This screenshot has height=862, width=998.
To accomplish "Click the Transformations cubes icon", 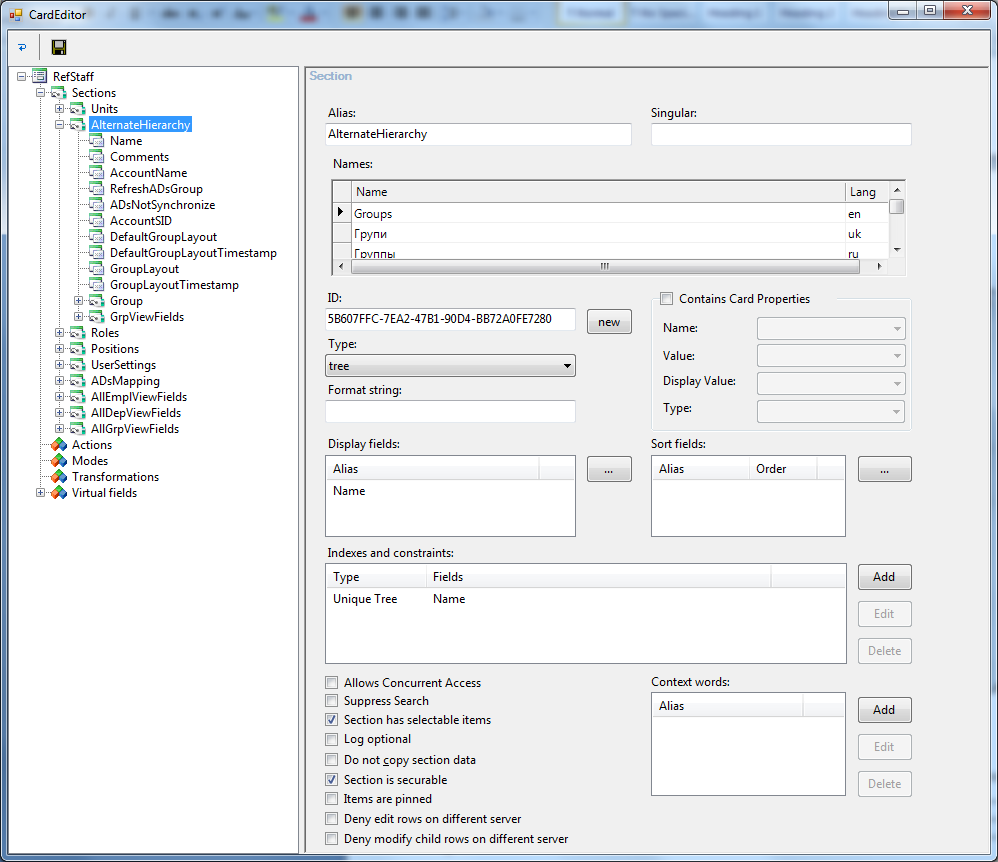I will [x=59, y=477].
